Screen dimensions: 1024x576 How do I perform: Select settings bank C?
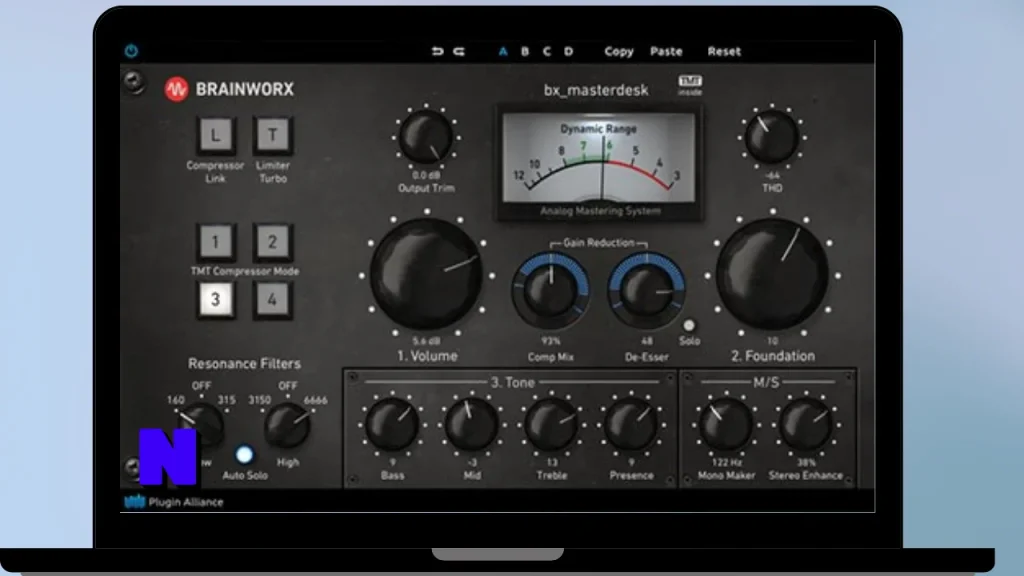(x=547, y=51)
